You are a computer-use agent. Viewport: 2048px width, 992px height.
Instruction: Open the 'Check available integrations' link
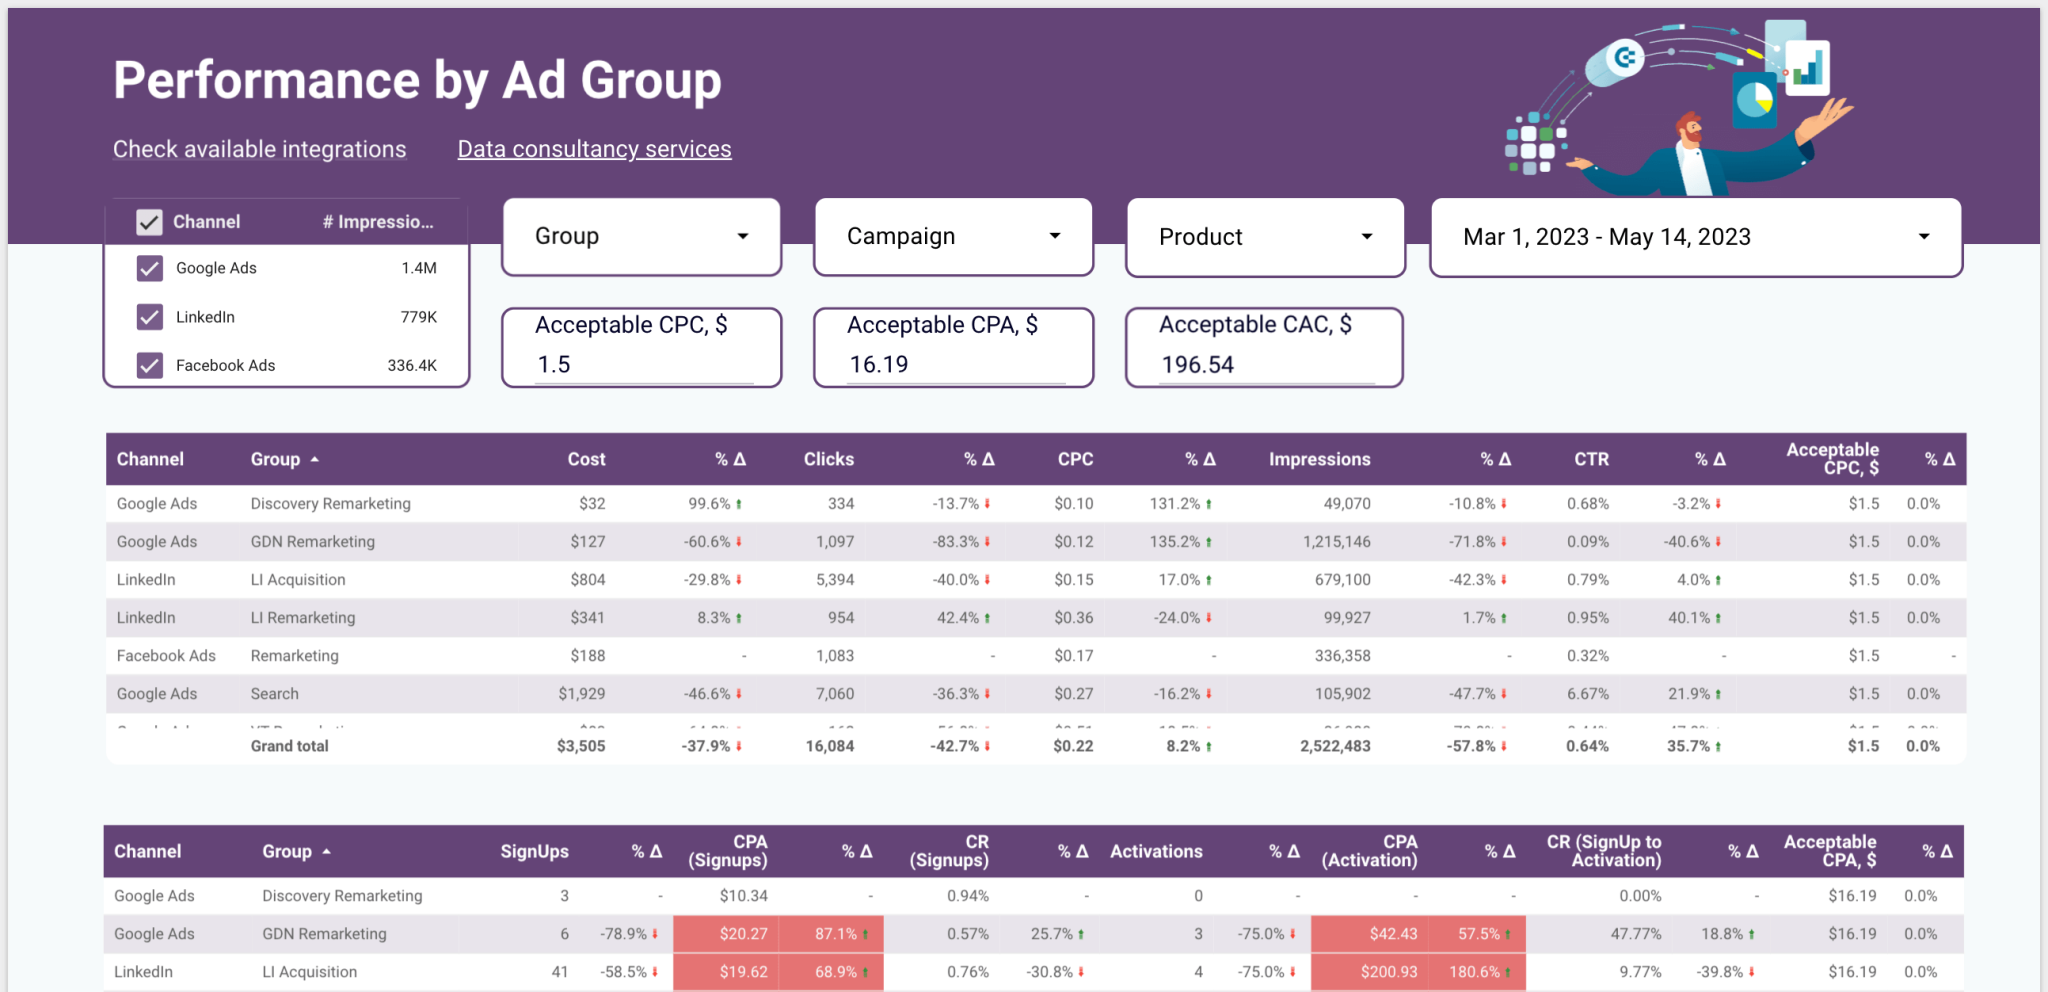click(x=259, y=148)
